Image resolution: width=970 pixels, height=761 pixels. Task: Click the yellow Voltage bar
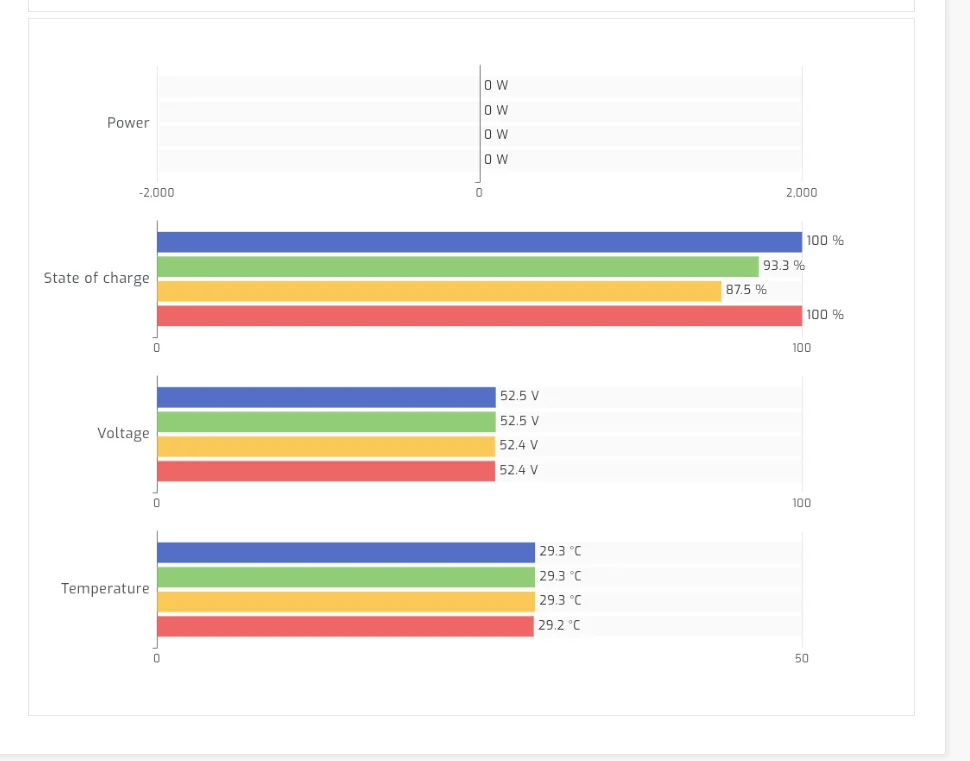pos(326,446)
